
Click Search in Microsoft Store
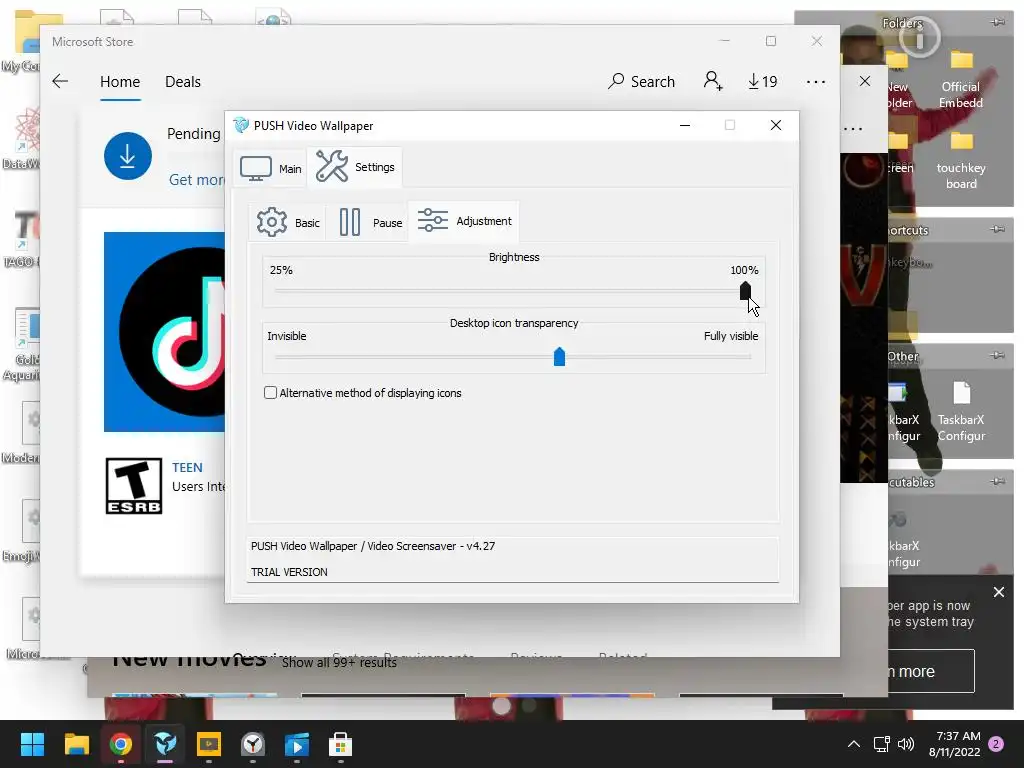pyautogui.click(x=641, y=82)
